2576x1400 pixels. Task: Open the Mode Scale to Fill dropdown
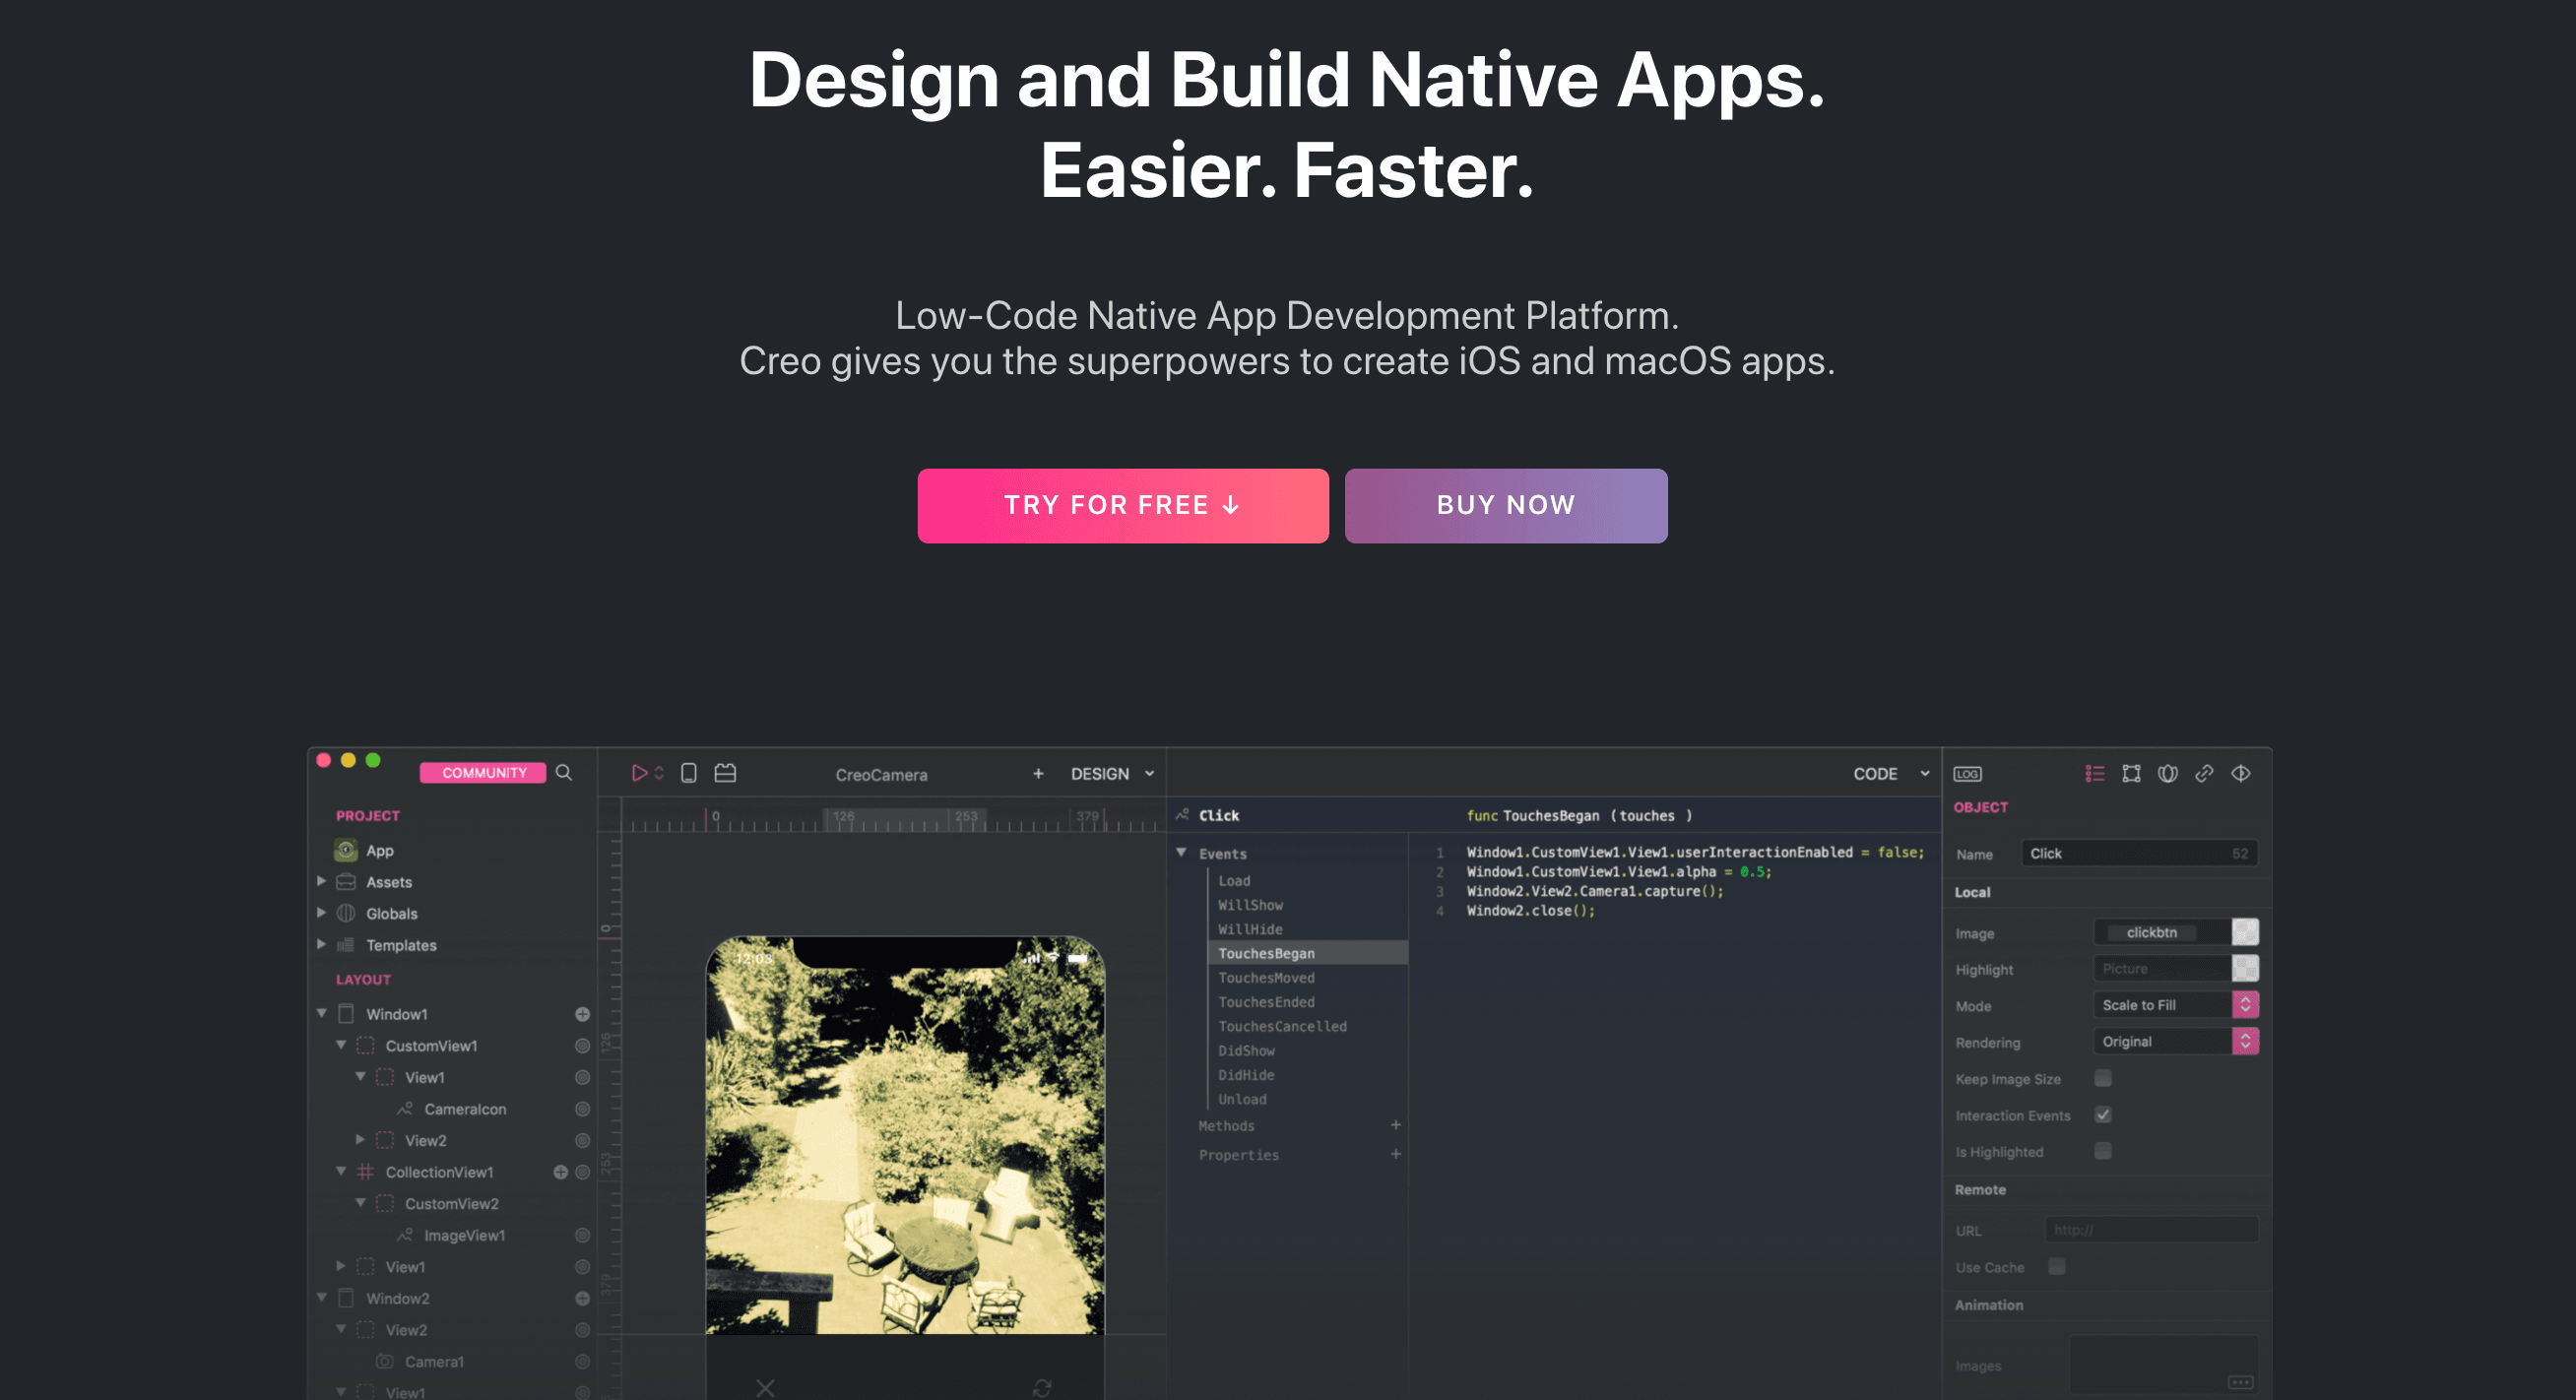2175,1005
